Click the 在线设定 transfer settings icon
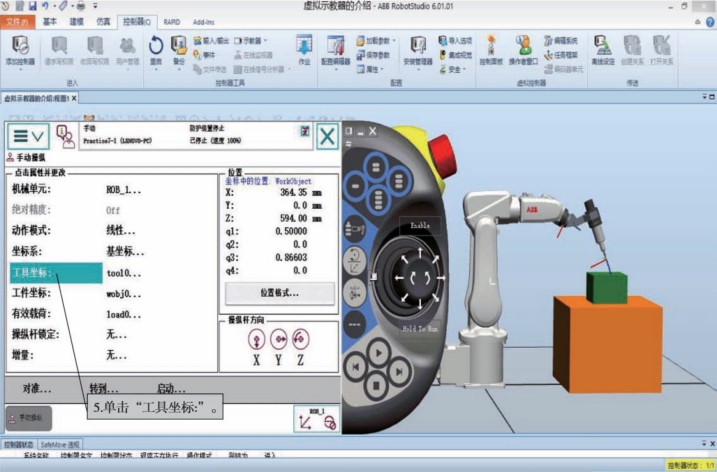The height and width of the screenshot is (472, 717). [603, 46]
